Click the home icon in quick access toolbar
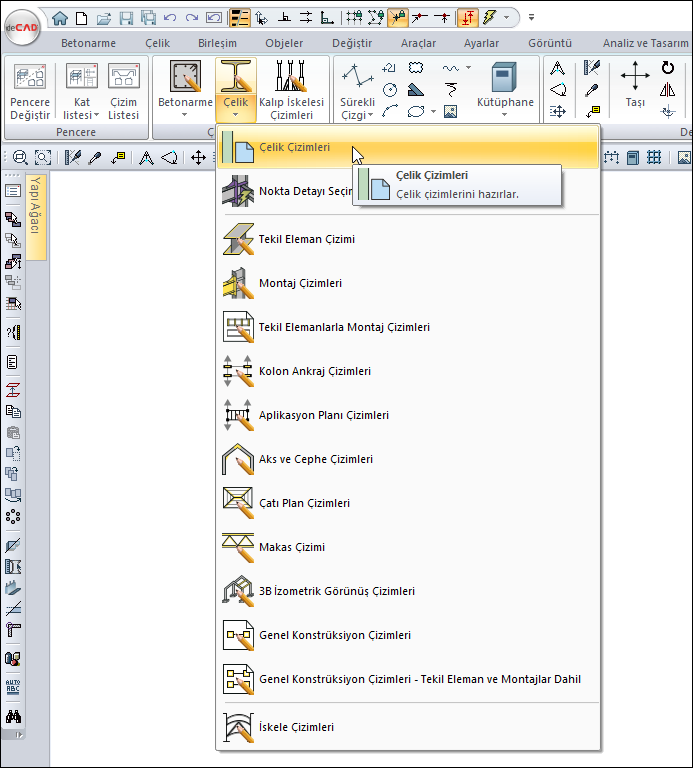This screenshot has height=768, width=693. tap(60, 17)
